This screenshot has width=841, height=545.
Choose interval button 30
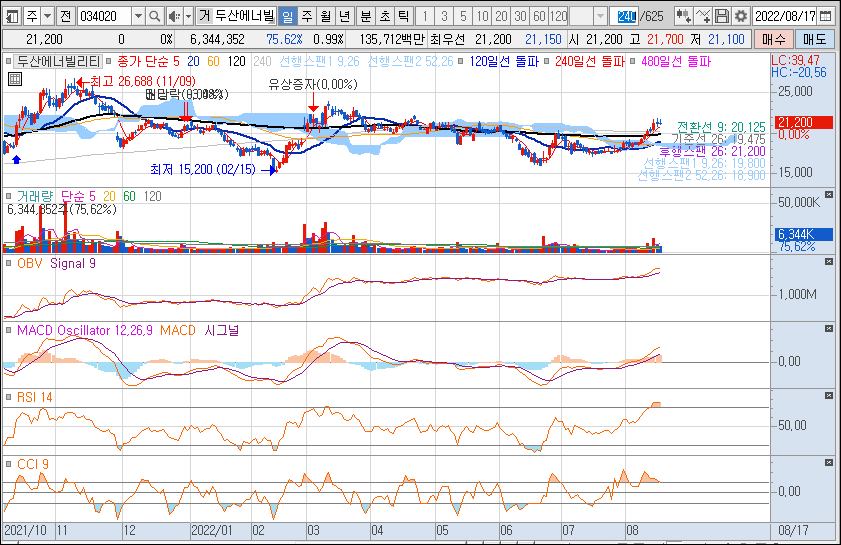[520, 17]
